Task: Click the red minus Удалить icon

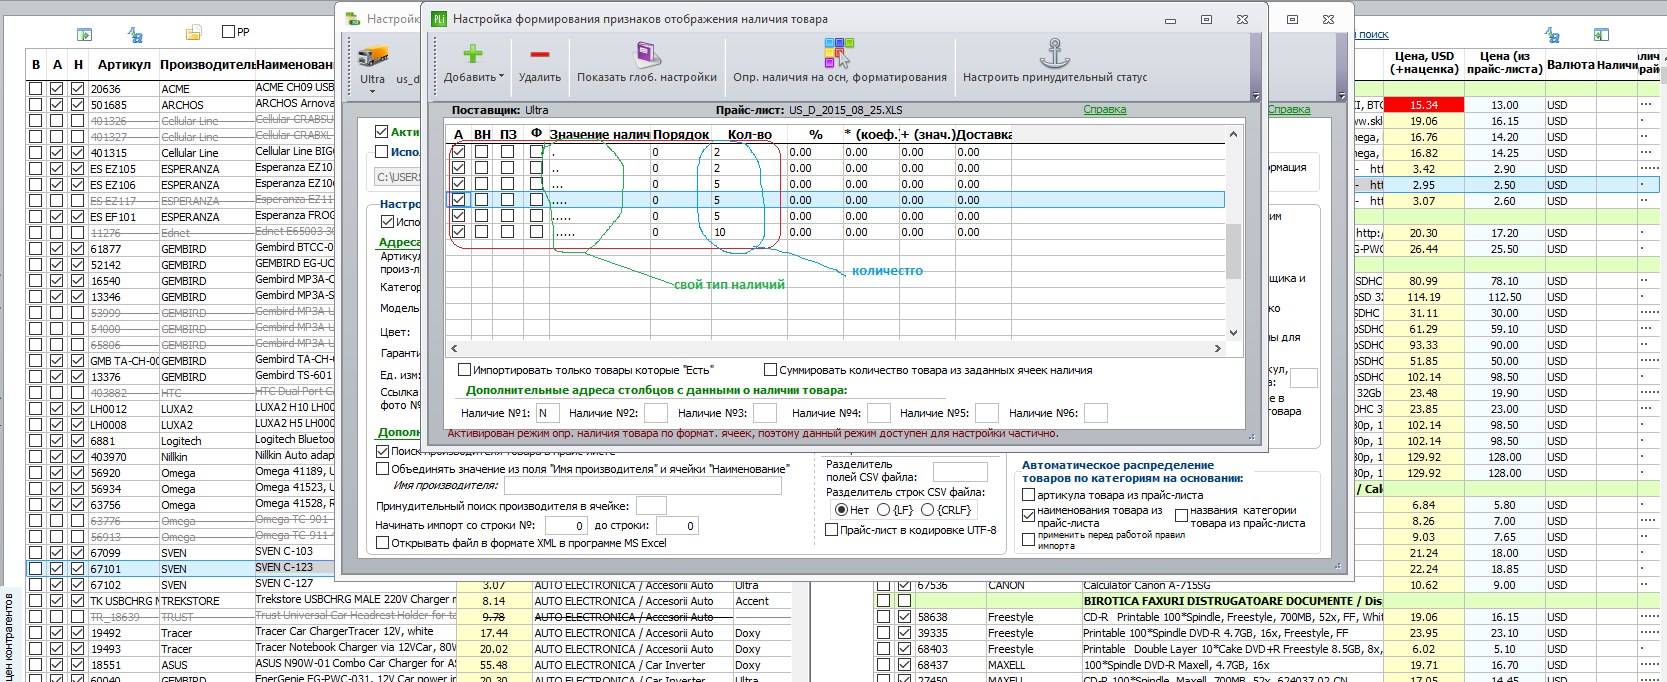Action: click(x=540, y=54)
